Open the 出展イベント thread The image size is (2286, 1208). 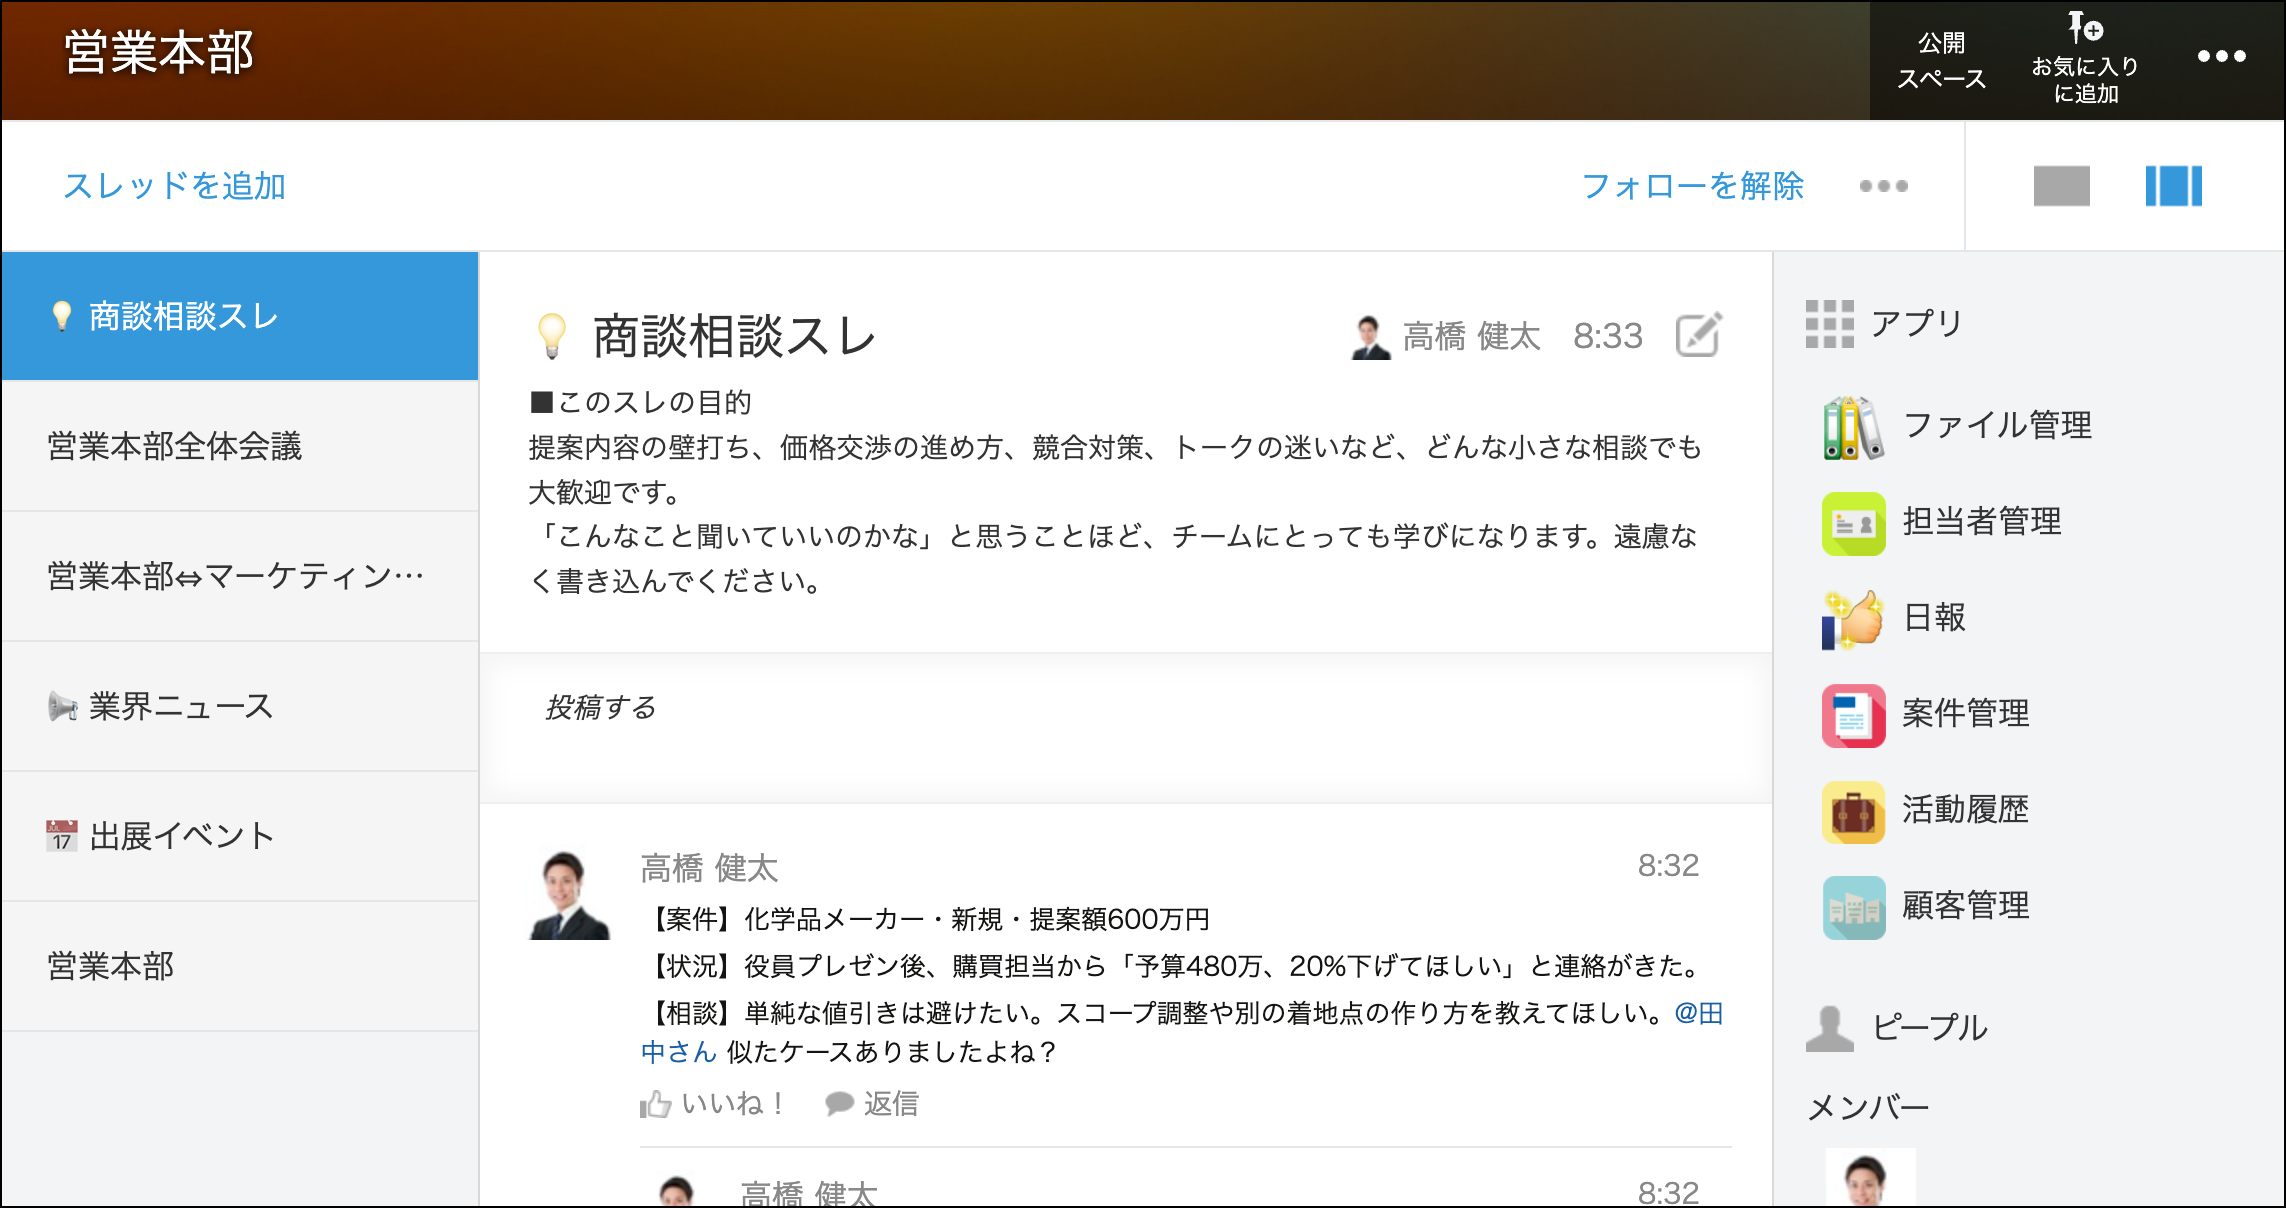click(x=240, y=836)
